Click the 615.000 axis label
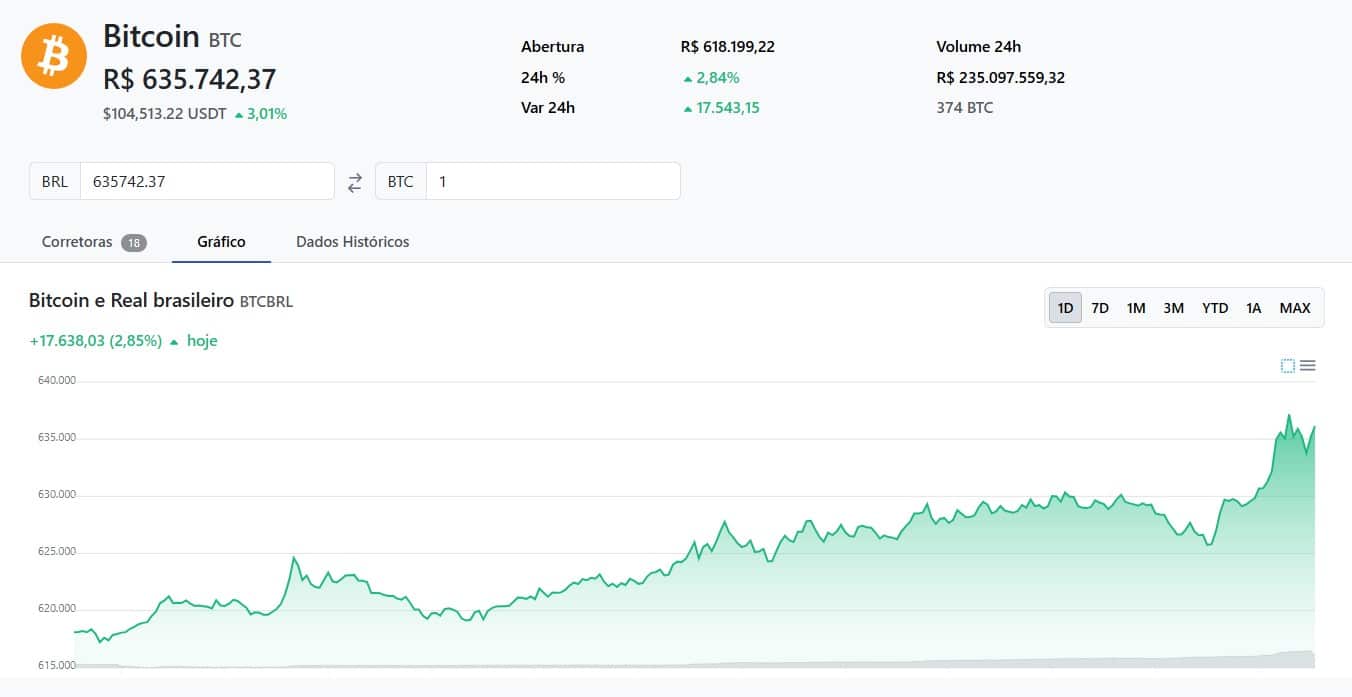 (x=56, y=666)
